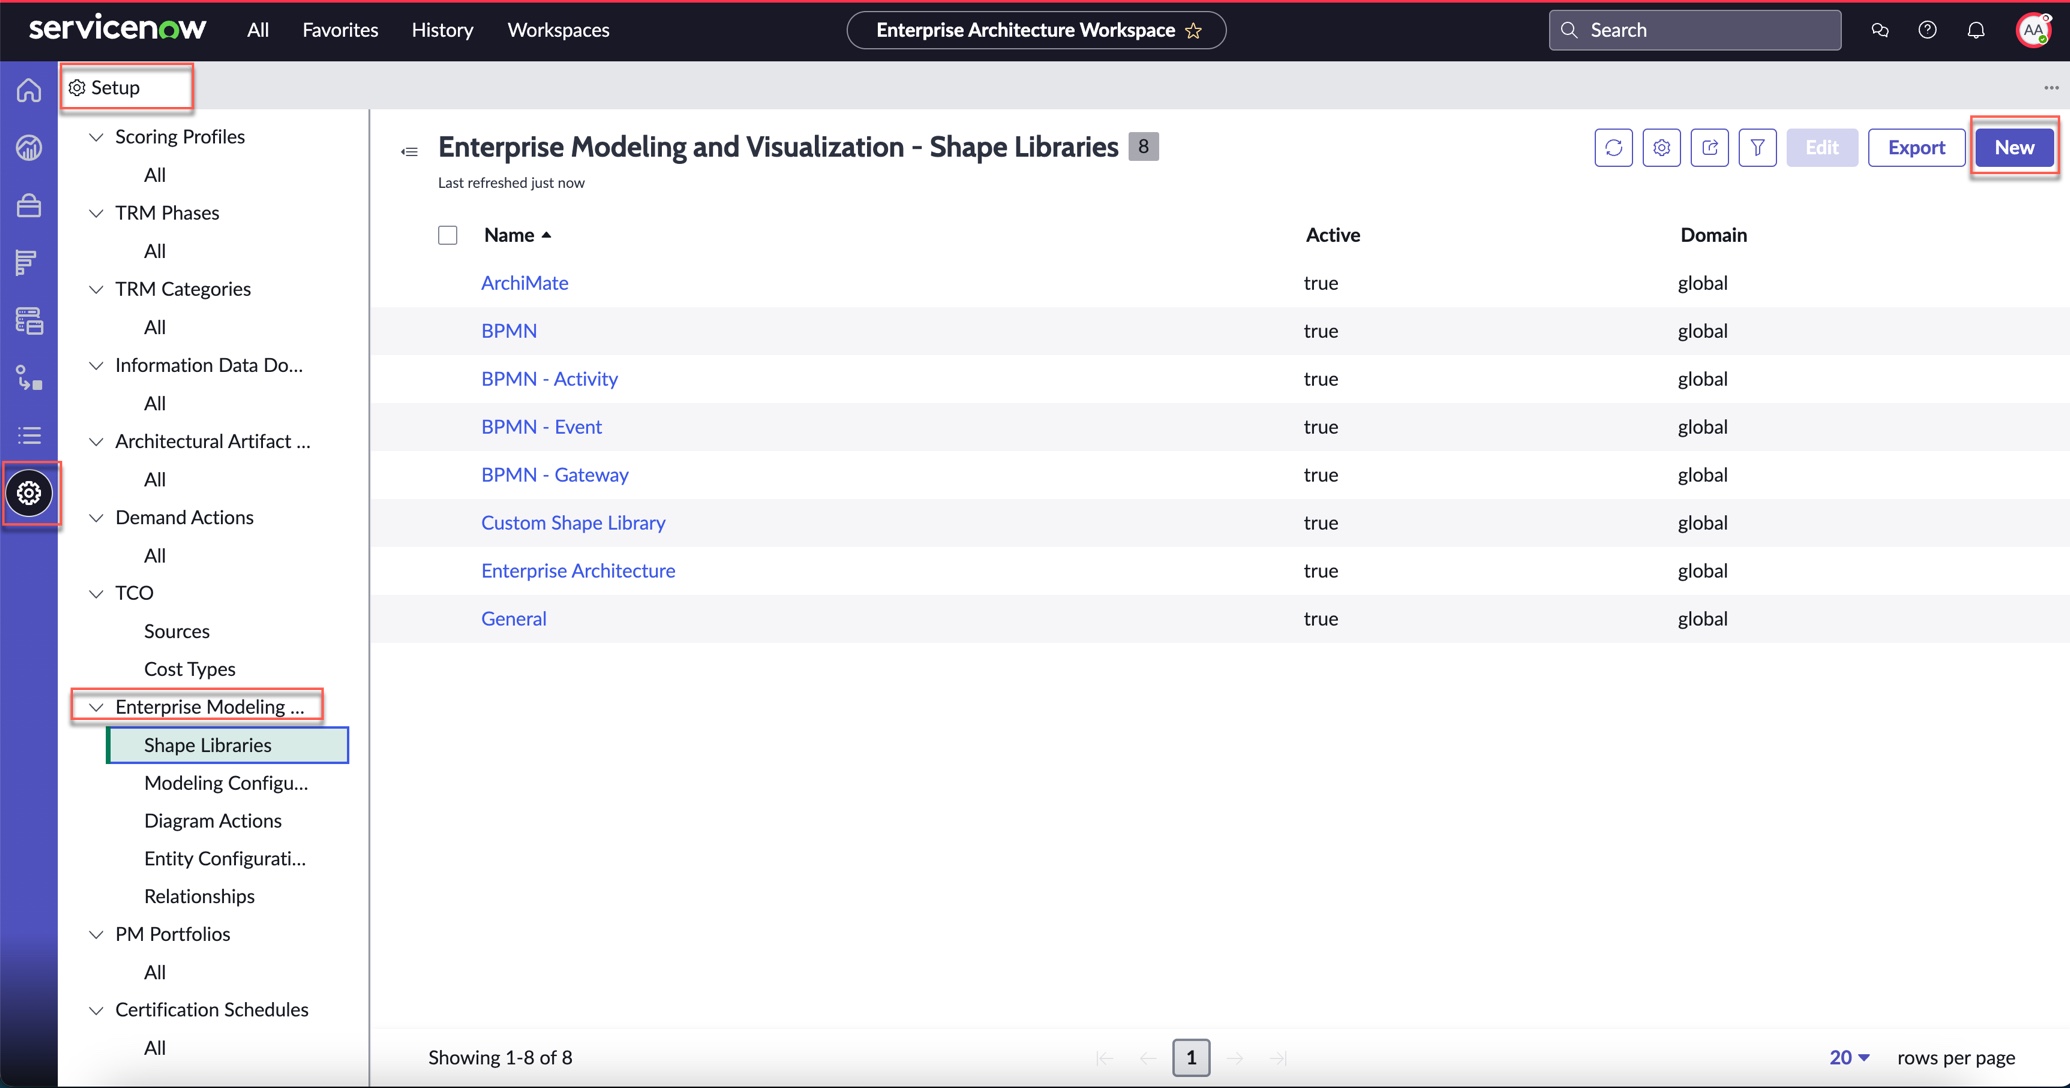Open the Setup gear icon in the sidebar
Viewport: 2070px width, 1088px height.
tap(29, 493)
